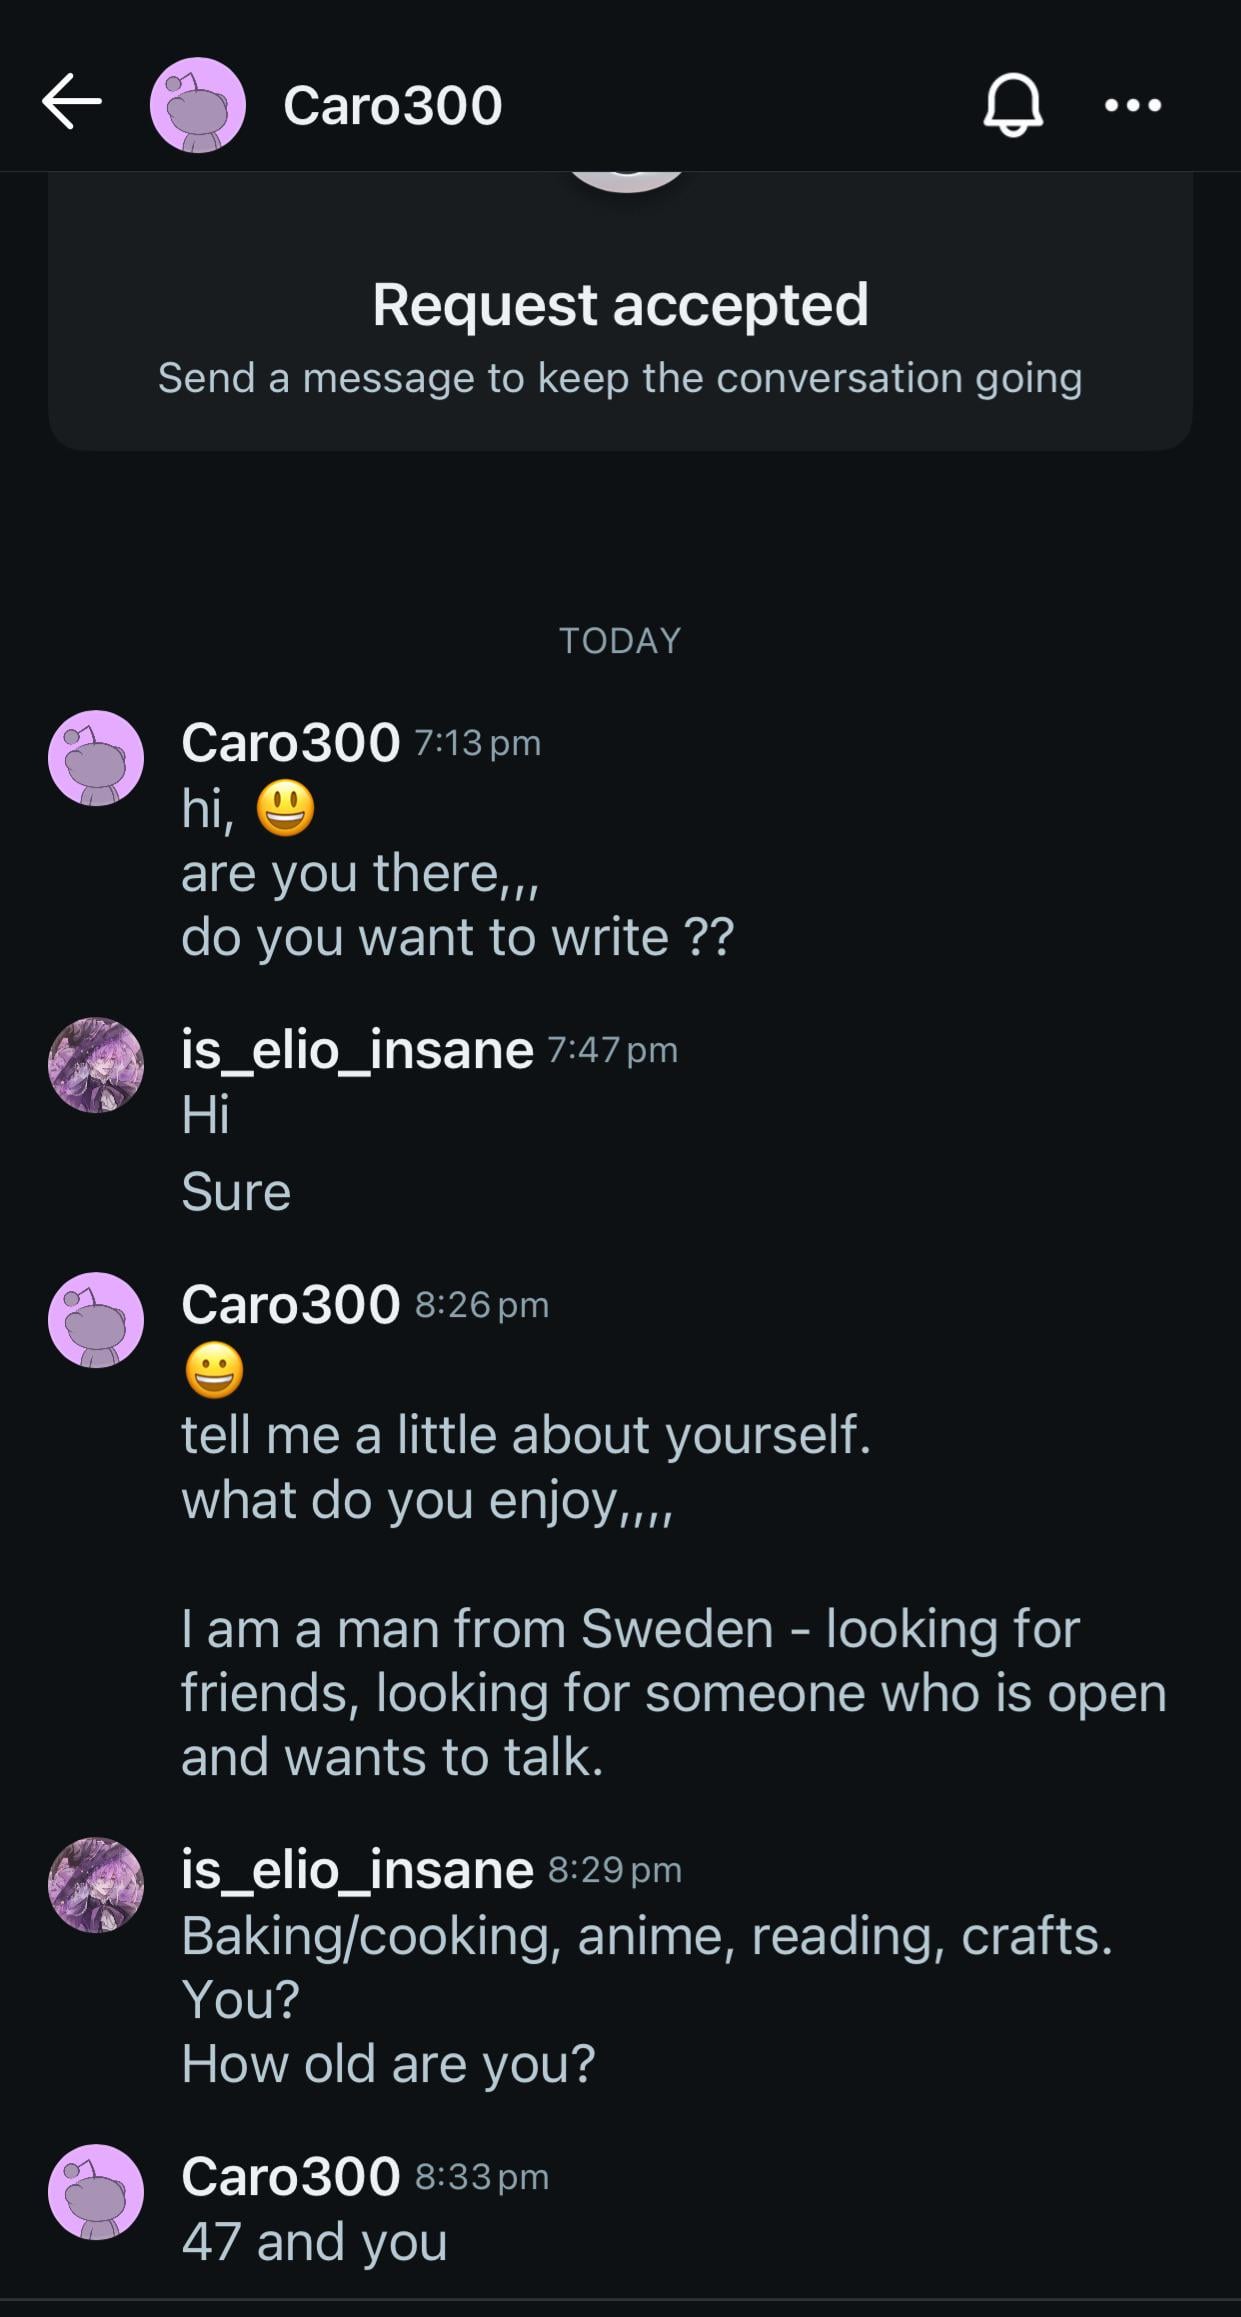This screenshot has height=2317, width=1241.
Task: Tap is_elio_insane username on 7:47 pm message
Action: pos(357,1050)
